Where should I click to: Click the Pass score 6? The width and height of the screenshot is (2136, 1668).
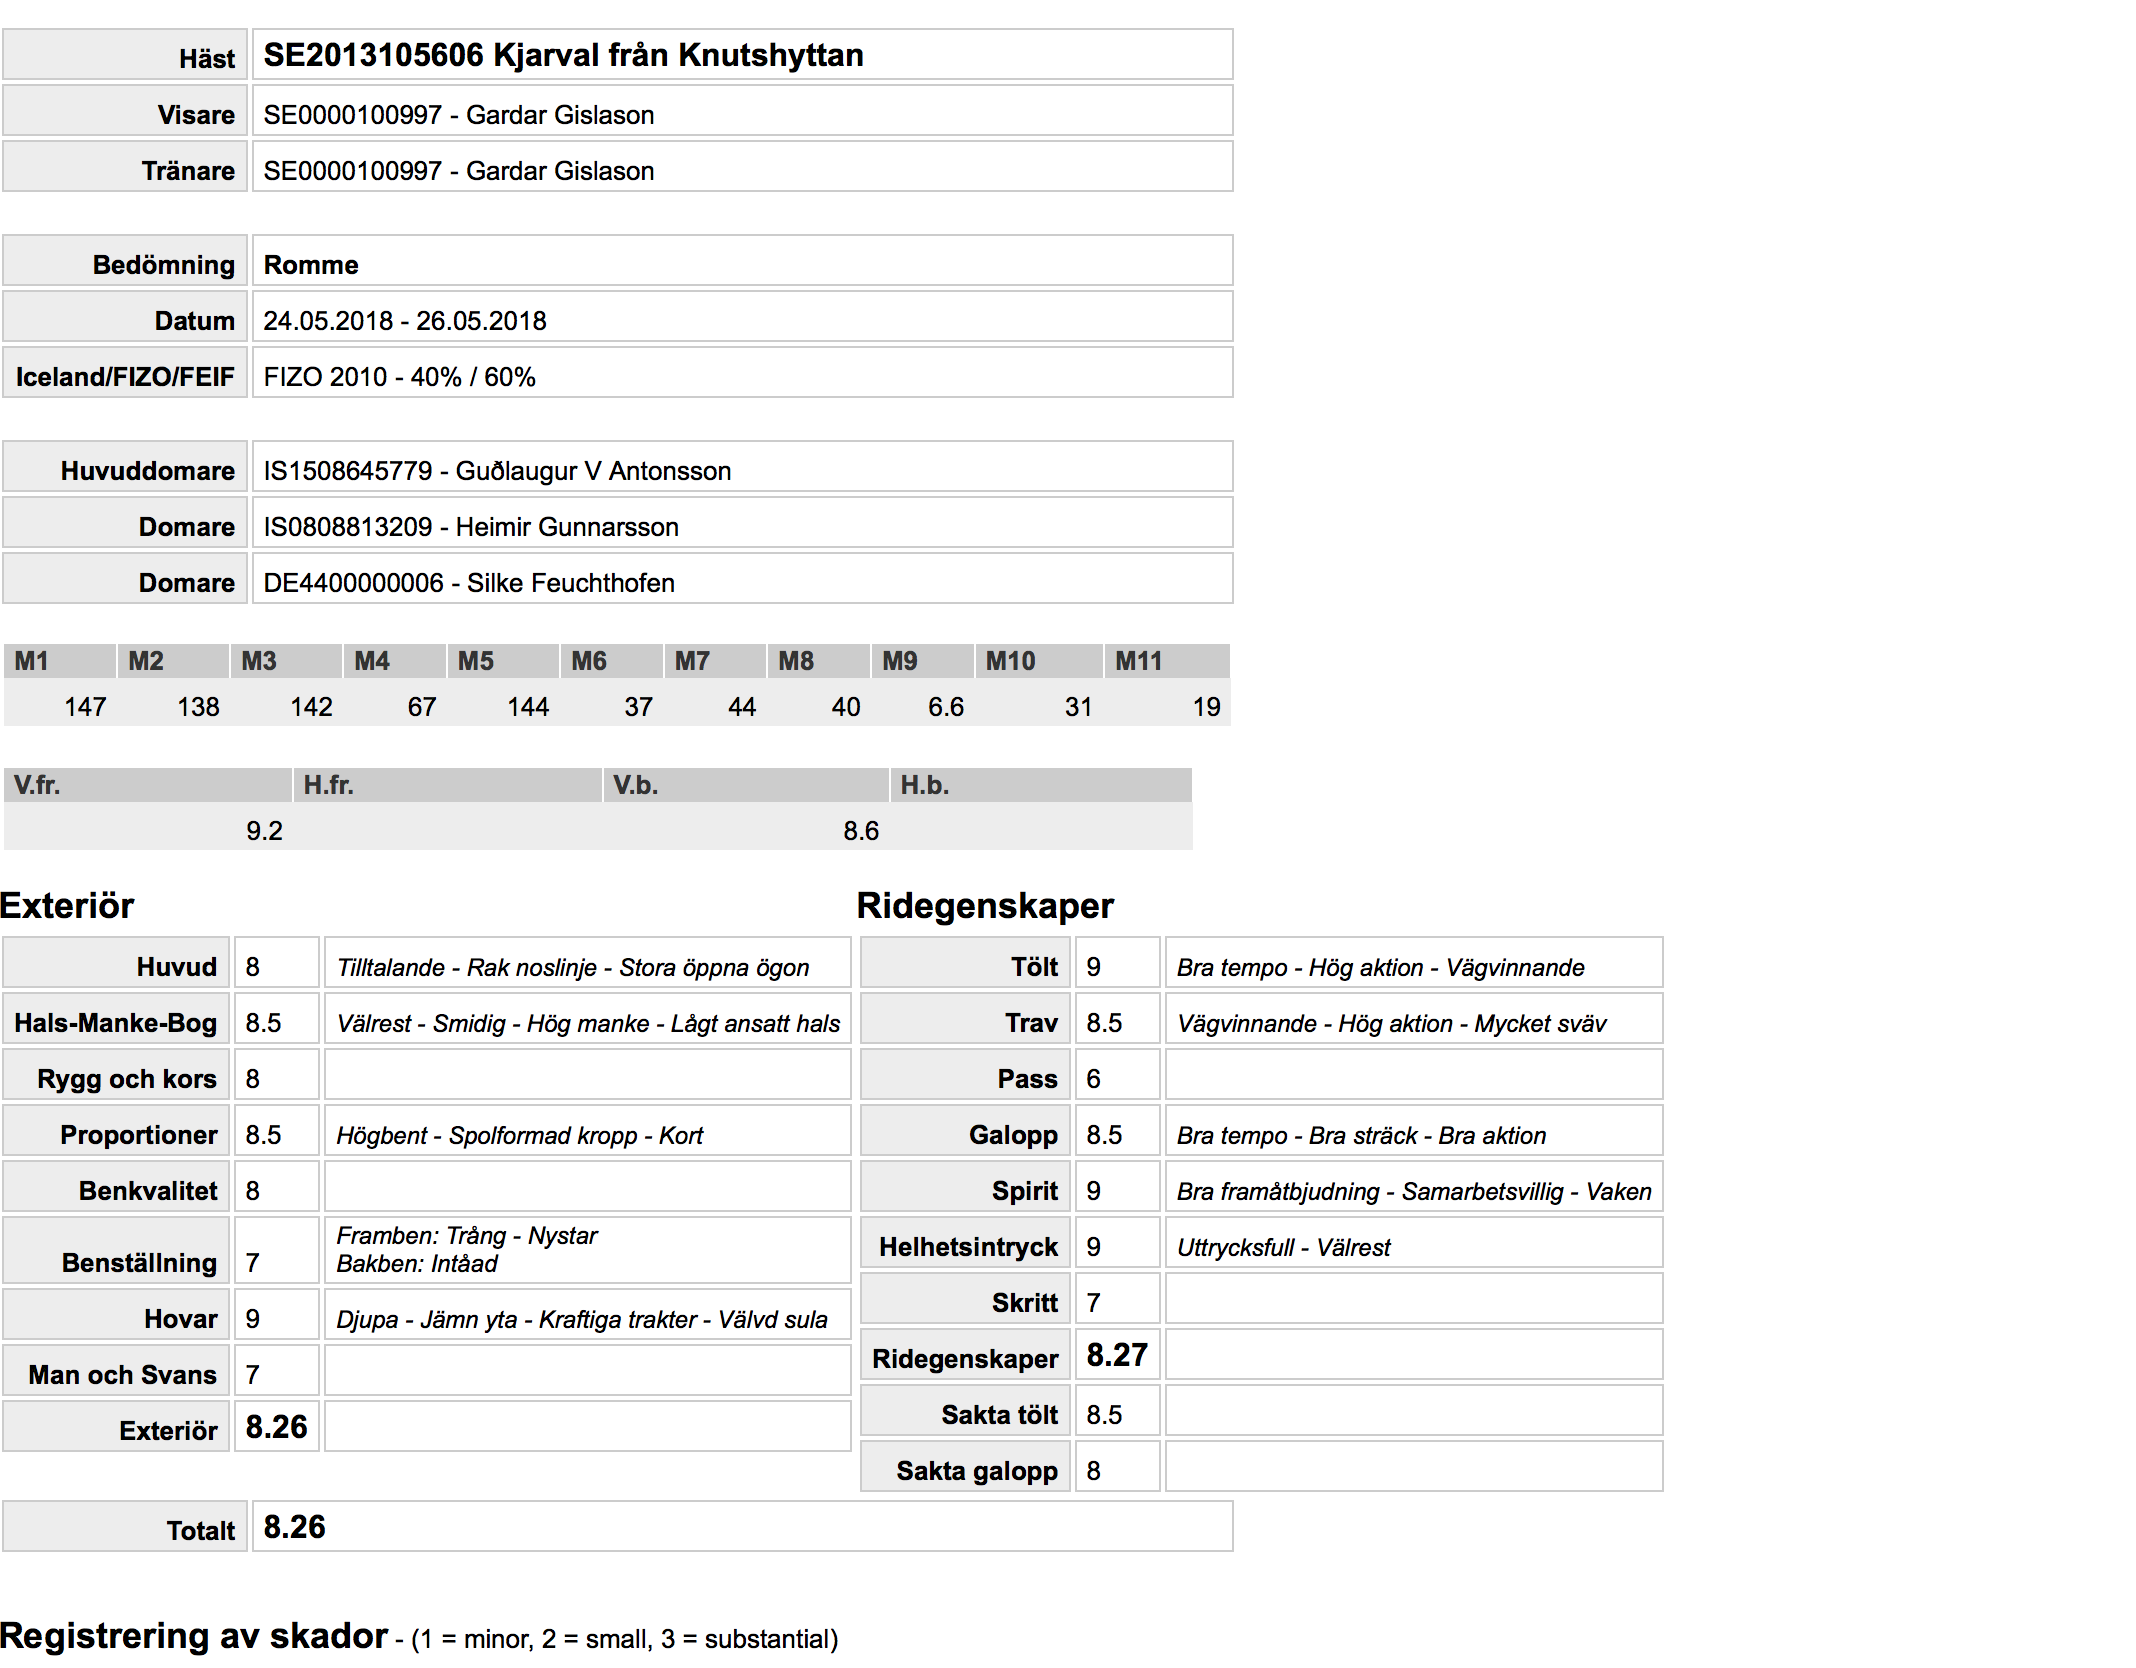[x=1094, y=1079]
